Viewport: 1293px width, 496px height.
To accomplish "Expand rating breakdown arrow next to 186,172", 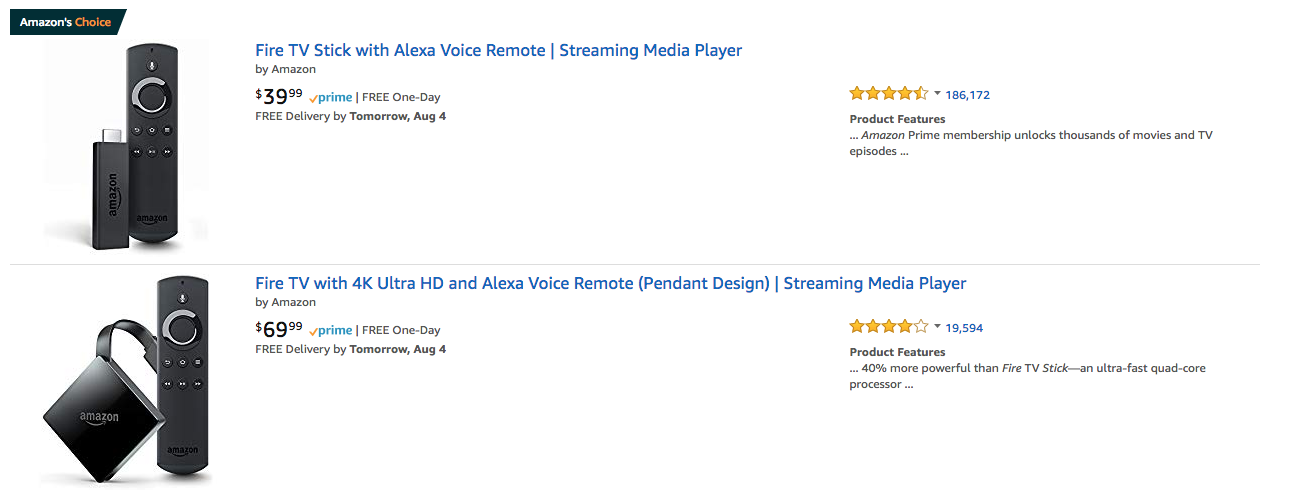I will pos(937,94).
